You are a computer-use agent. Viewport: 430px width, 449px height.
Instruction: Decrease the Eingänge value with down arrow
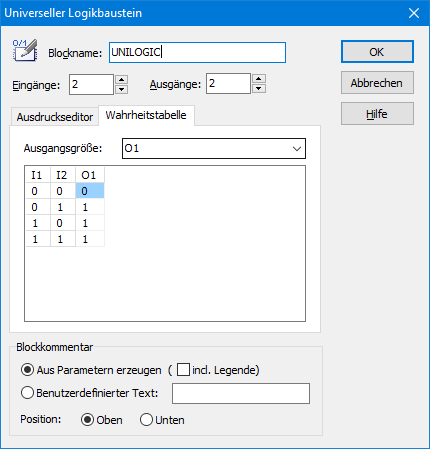(122, 89)
